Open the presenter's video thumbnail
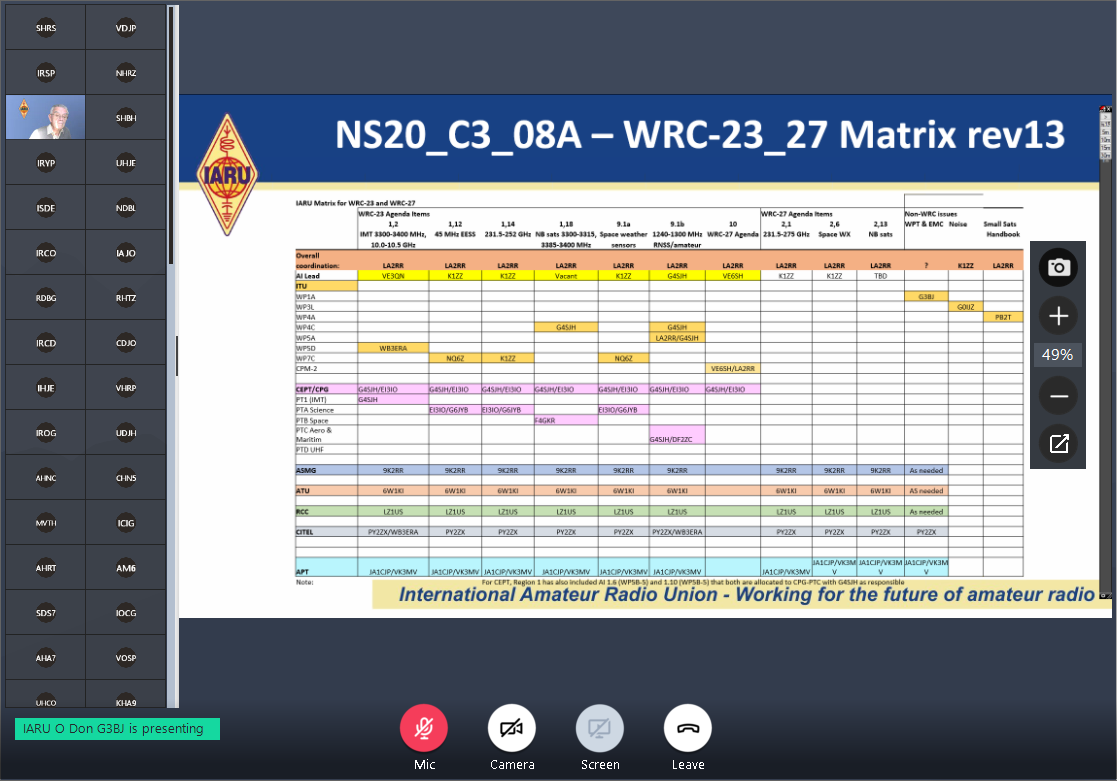This screenshot has width=1117, height=781. point(46,118)
